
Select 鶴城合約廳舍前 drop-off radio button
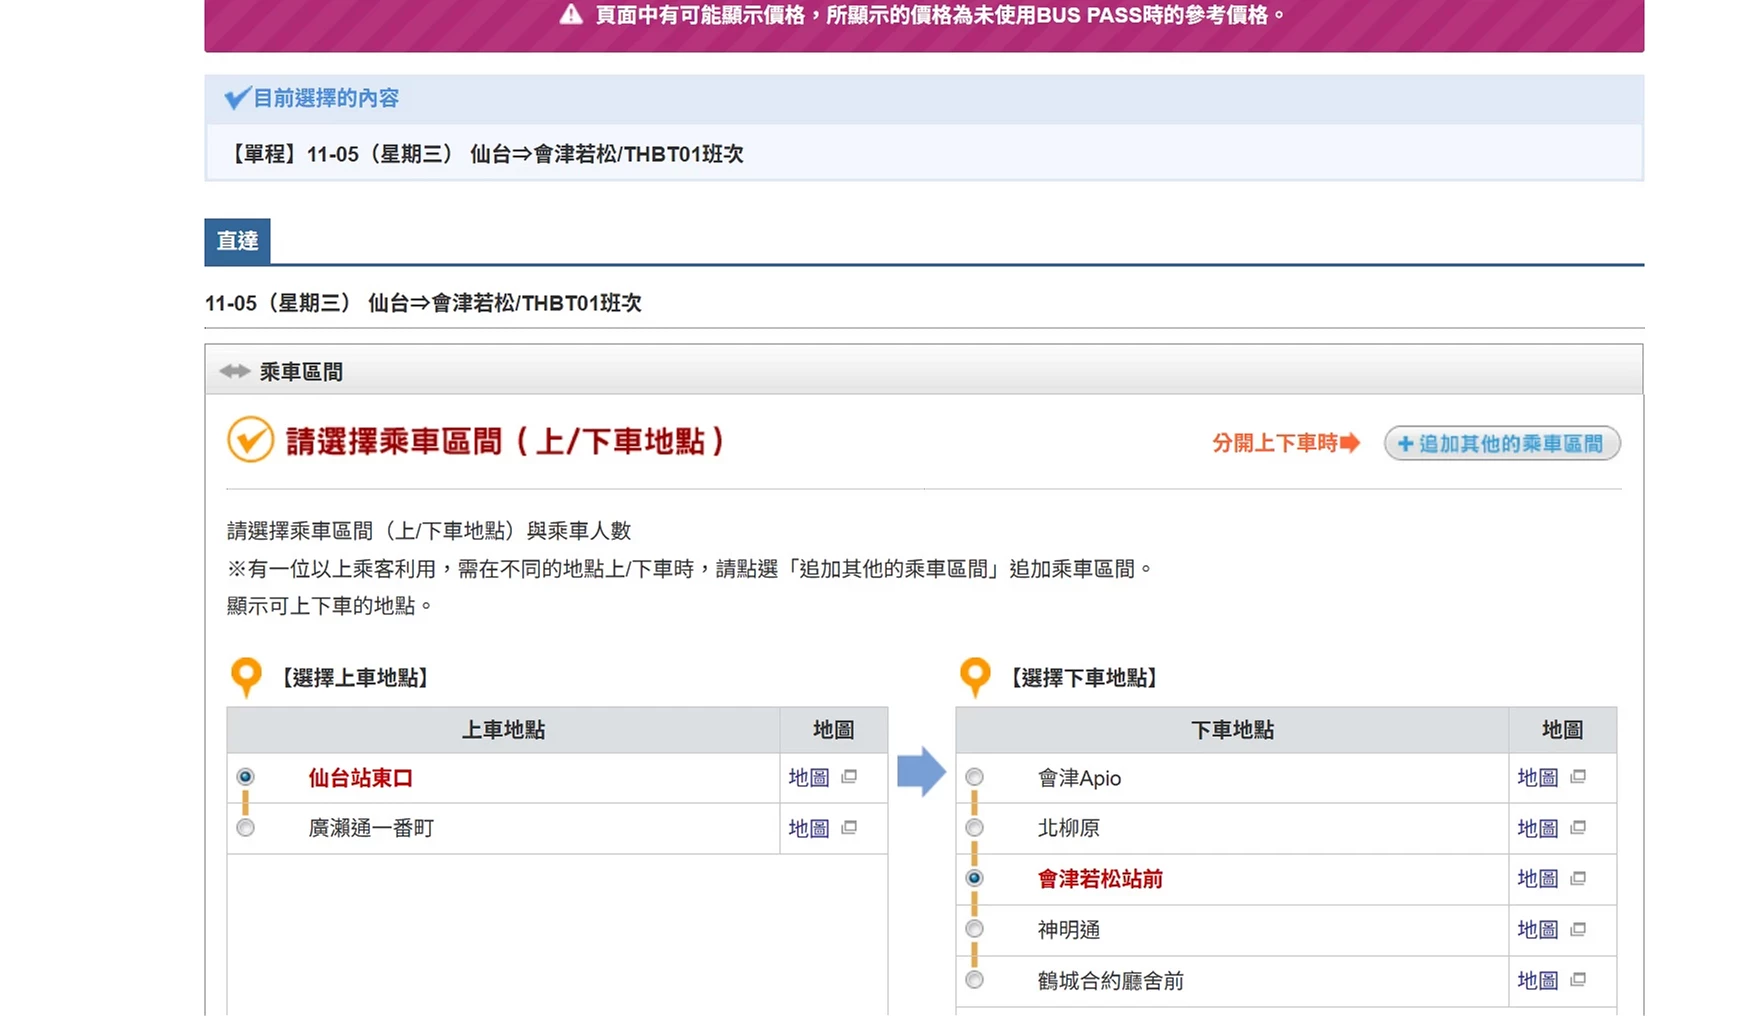tap(975, 980)
